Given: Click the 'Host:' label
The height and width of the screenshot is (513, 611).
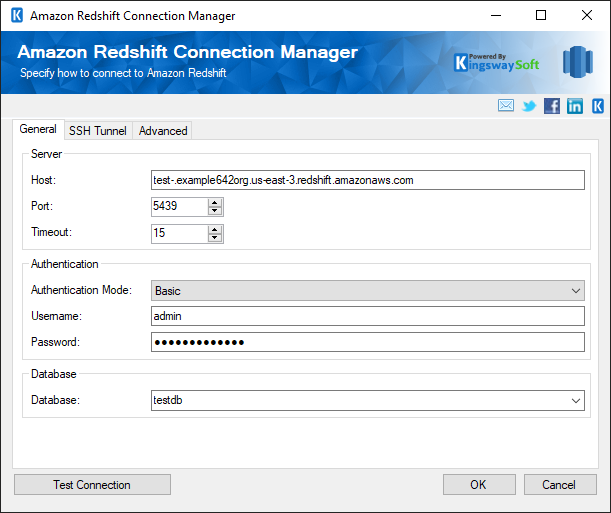Looking at the screenshot, I should coord(44,180).
